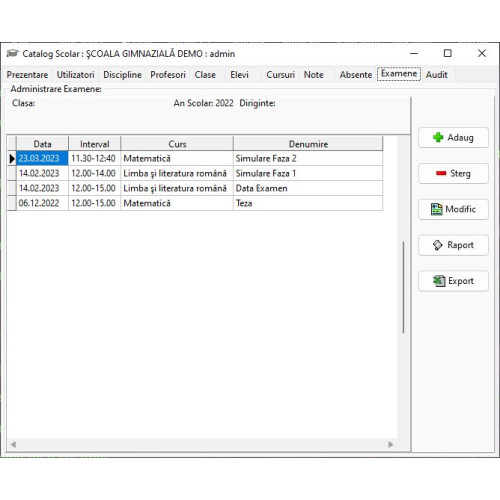Click the green plus icon on Adaug

pos(438,137)
